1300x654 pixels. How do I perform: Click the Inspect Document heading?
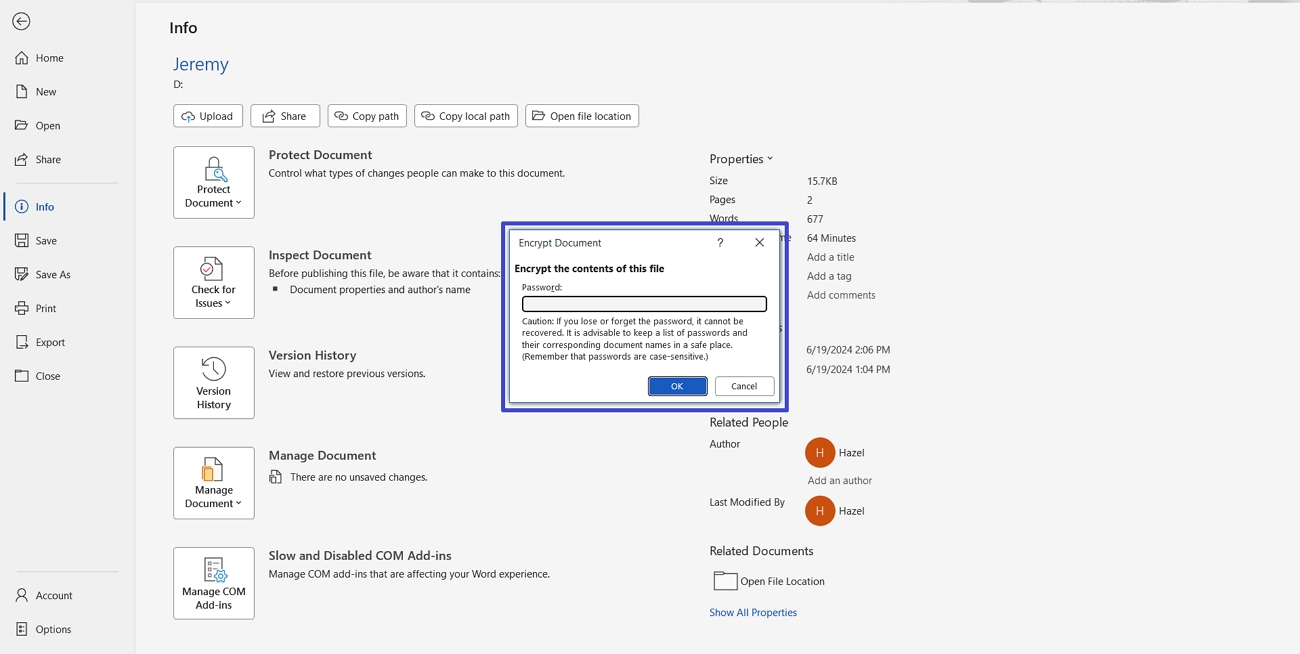click(x=320, y=255)
